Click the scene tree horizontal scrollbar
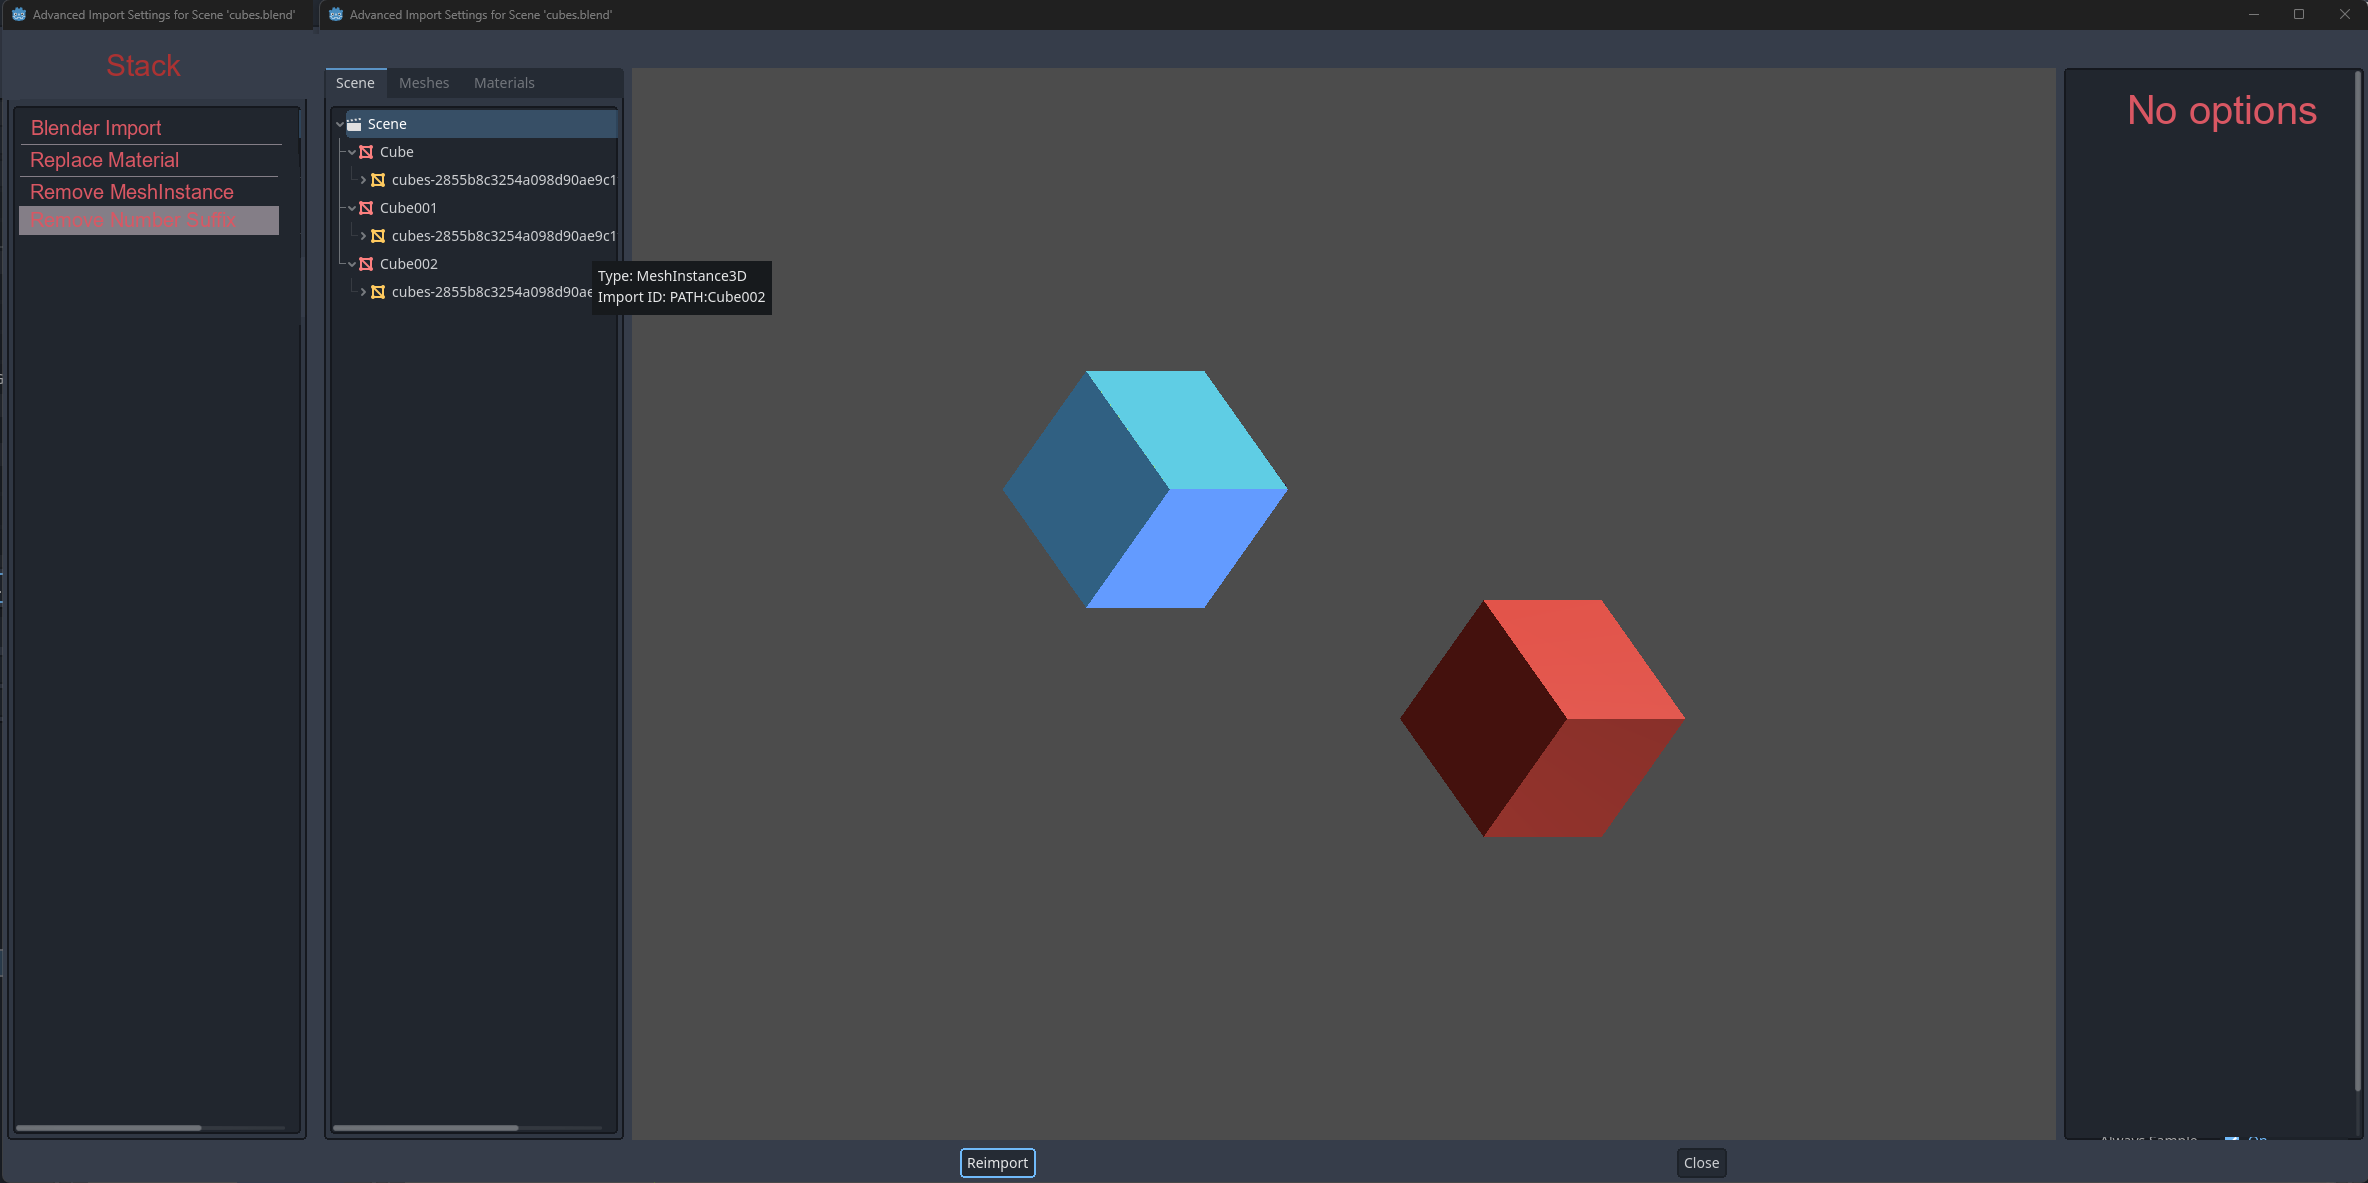This screenshot has height=1183, width=2368. tap(425, 1128)
